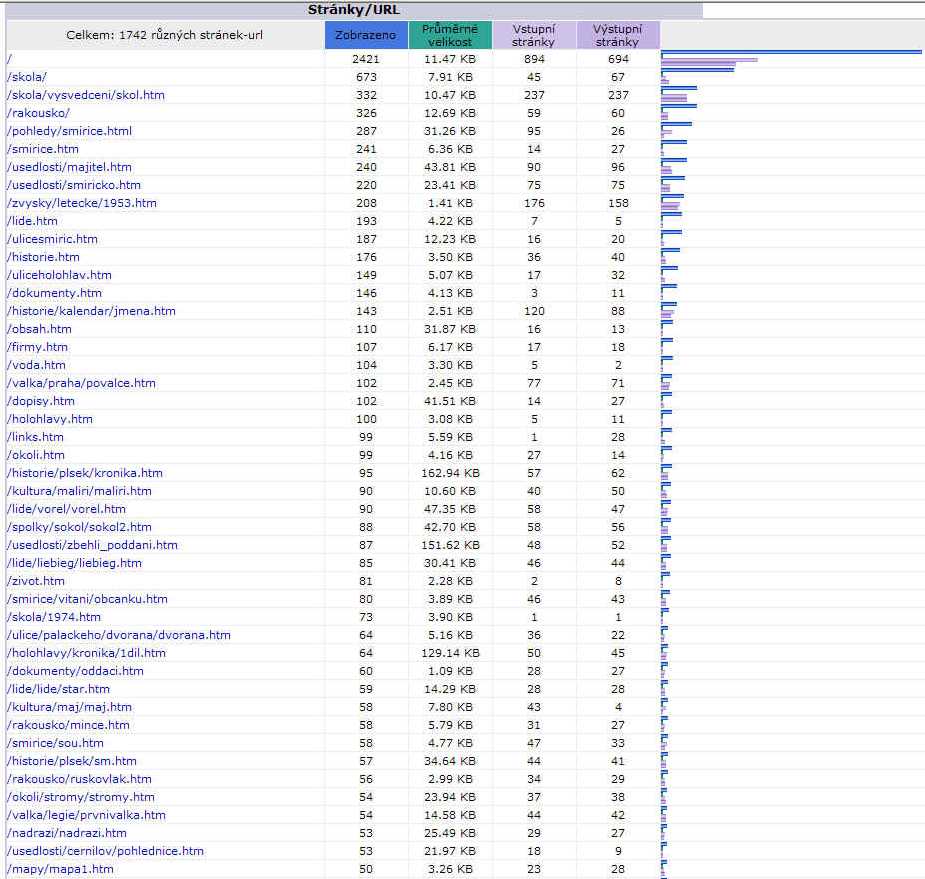Open /historie/plsek/kronika.htm link
Image resolution: width=925 pixels, height=879 pixels.
pos(84,473)
